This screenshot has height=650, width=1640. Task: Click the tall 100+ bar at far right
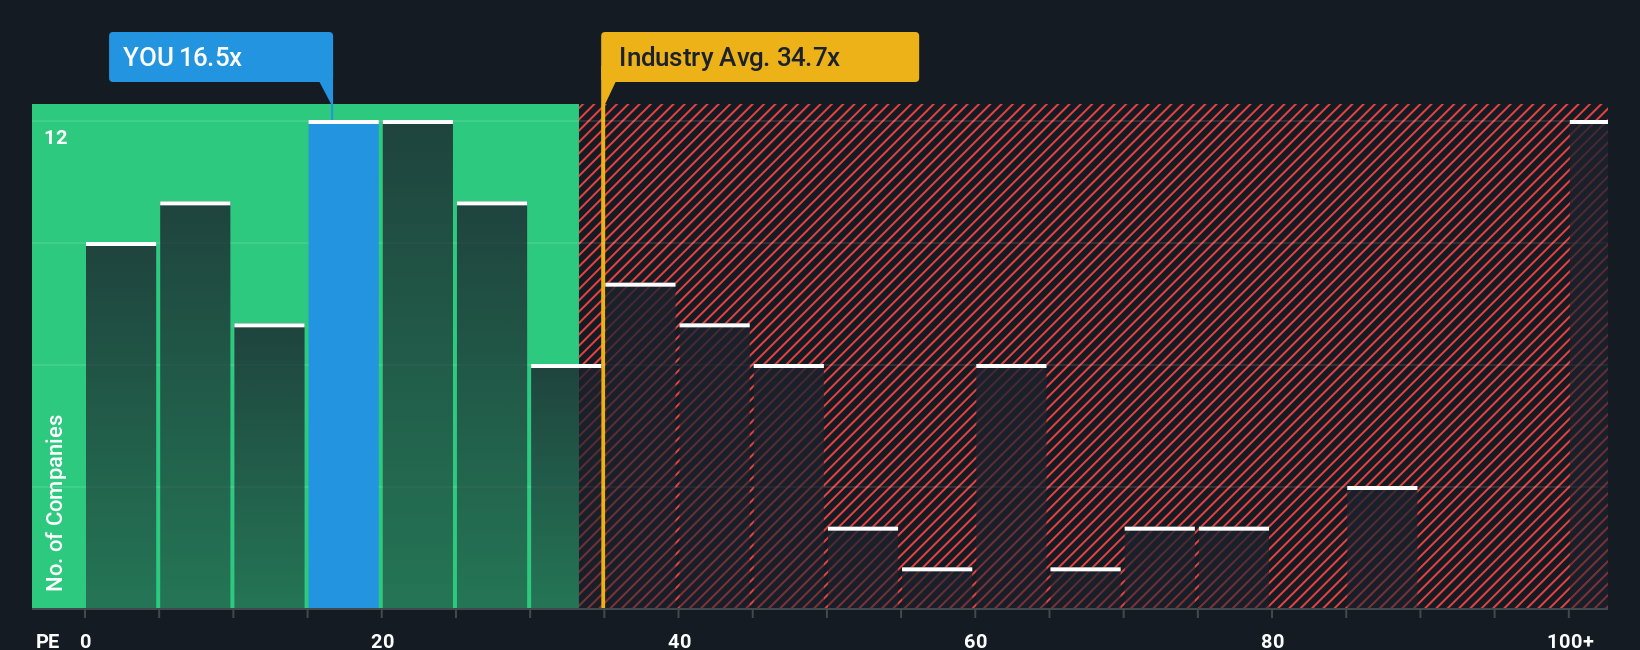(x=1588, y=365)
